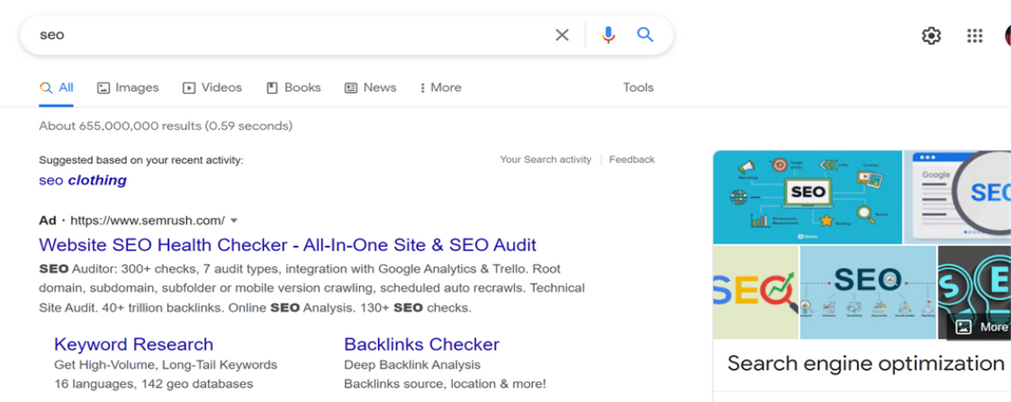Start voice search with the microphone icon

click(x=608, y=35)
